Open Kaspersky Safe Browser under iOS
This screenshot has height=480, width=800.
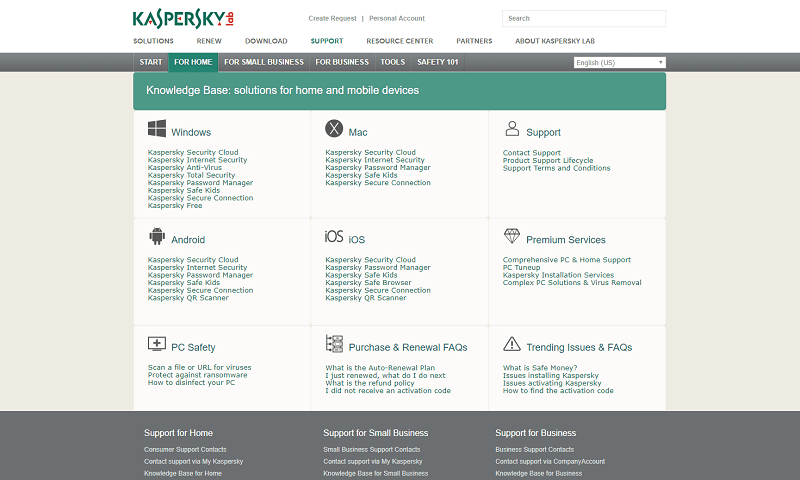coord(368,283)
